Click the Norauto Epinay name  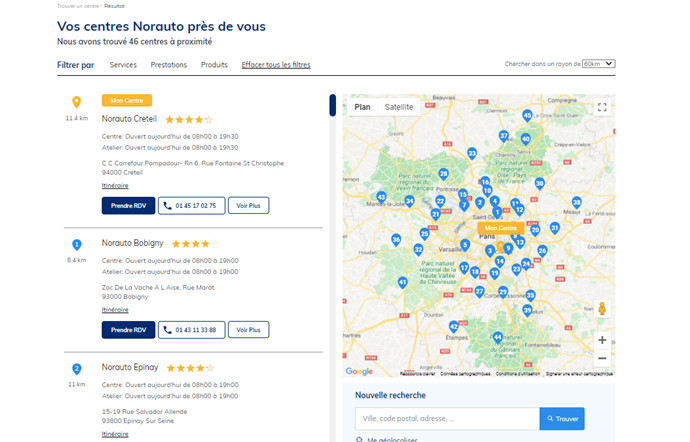point(130,367)
